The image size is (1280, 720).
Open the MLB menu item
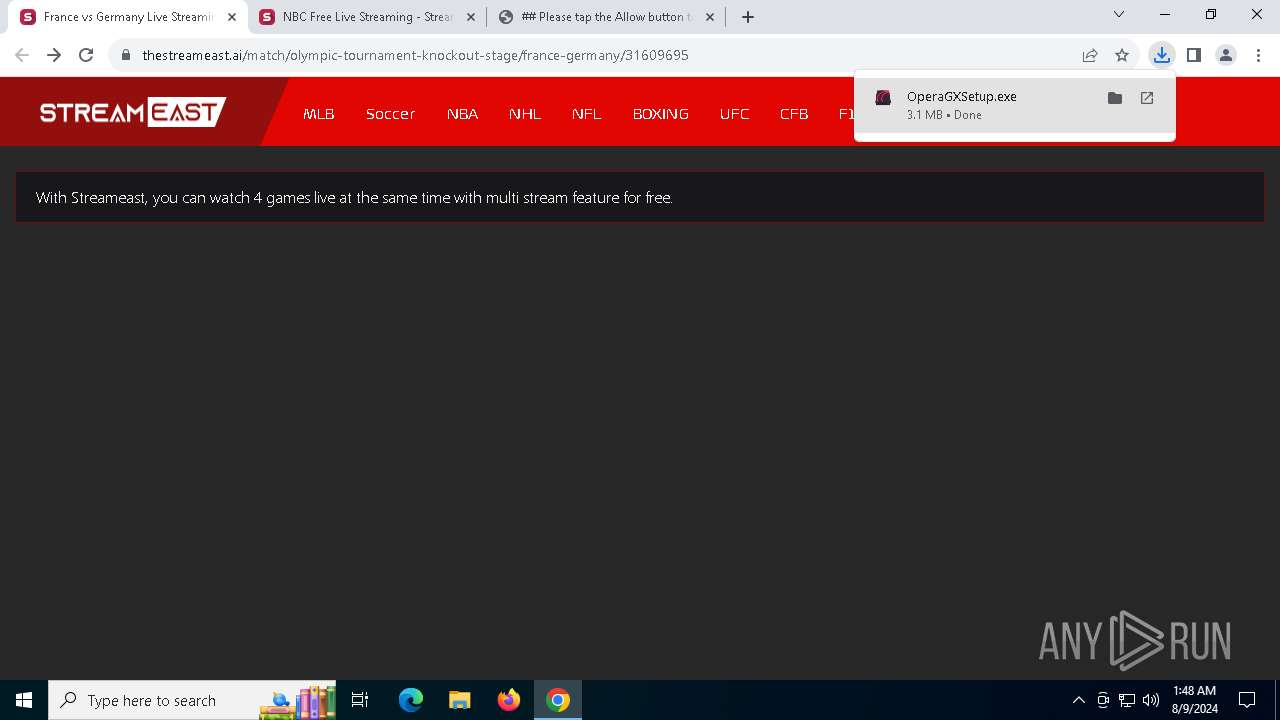pos(319,114)
